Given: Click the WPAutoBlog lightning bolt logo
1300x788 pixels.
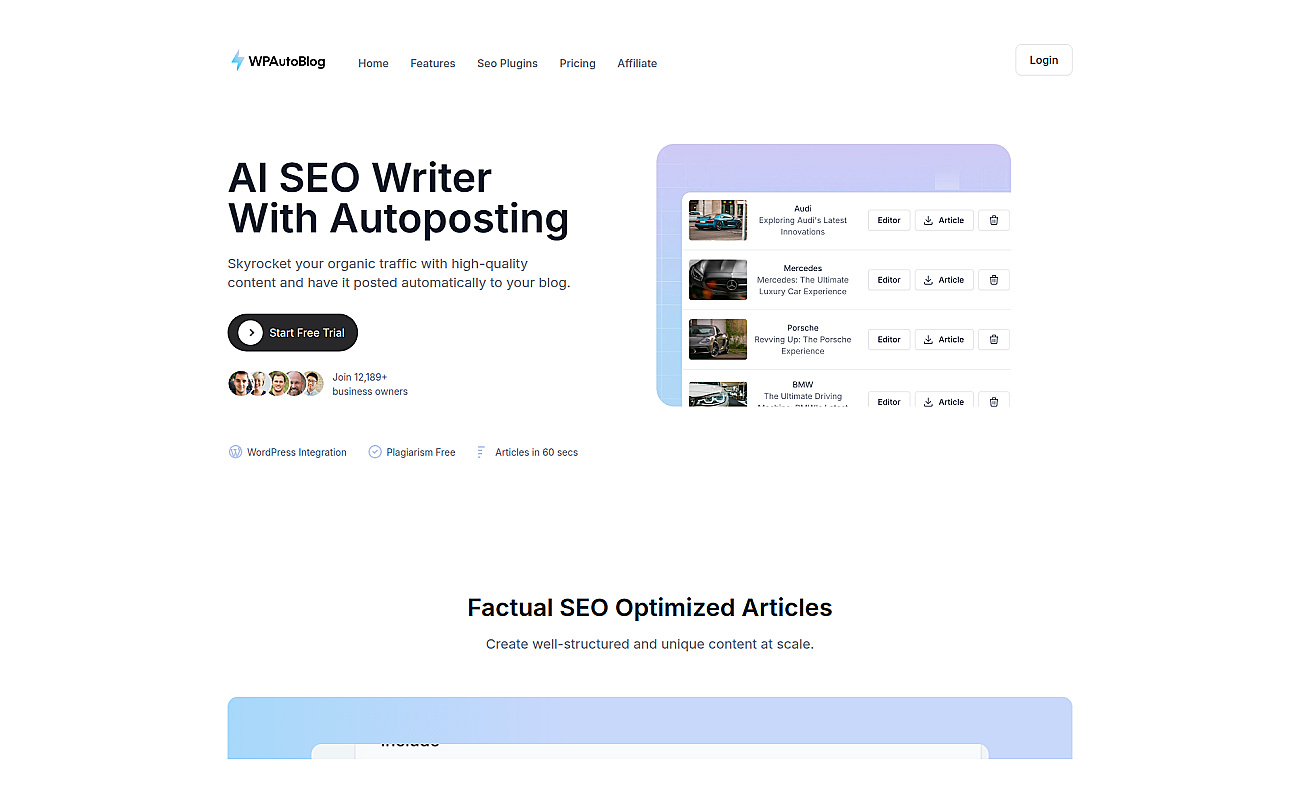Looking at the screenshot, I should [x=237, y=61].
